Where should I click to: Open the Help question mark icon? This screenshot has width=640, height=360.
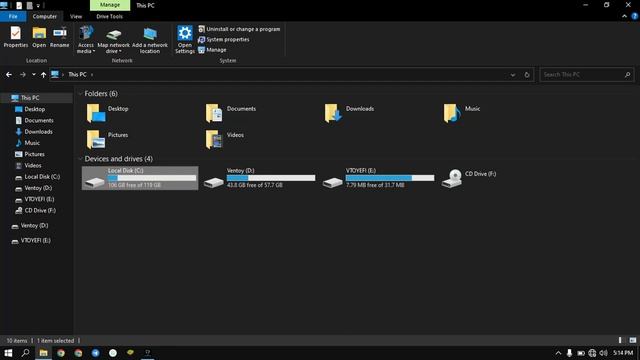click(x=635, y=16)
